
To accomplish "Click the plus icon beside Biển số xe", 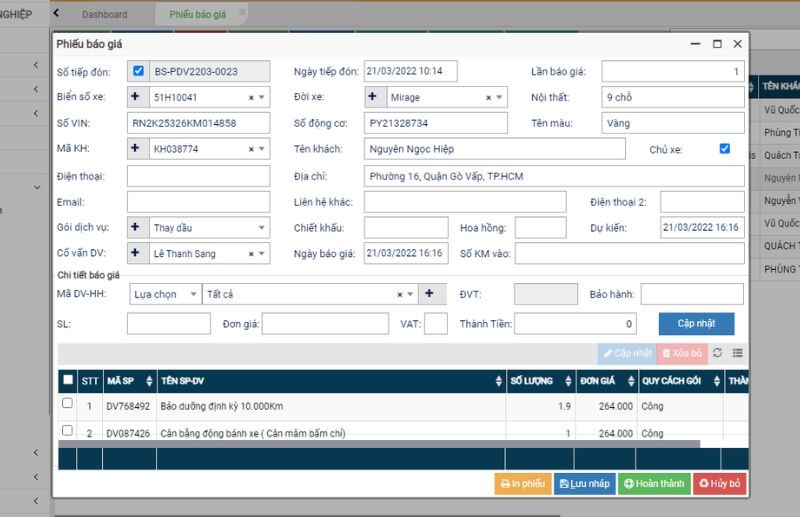I will [x=137, y=97].
